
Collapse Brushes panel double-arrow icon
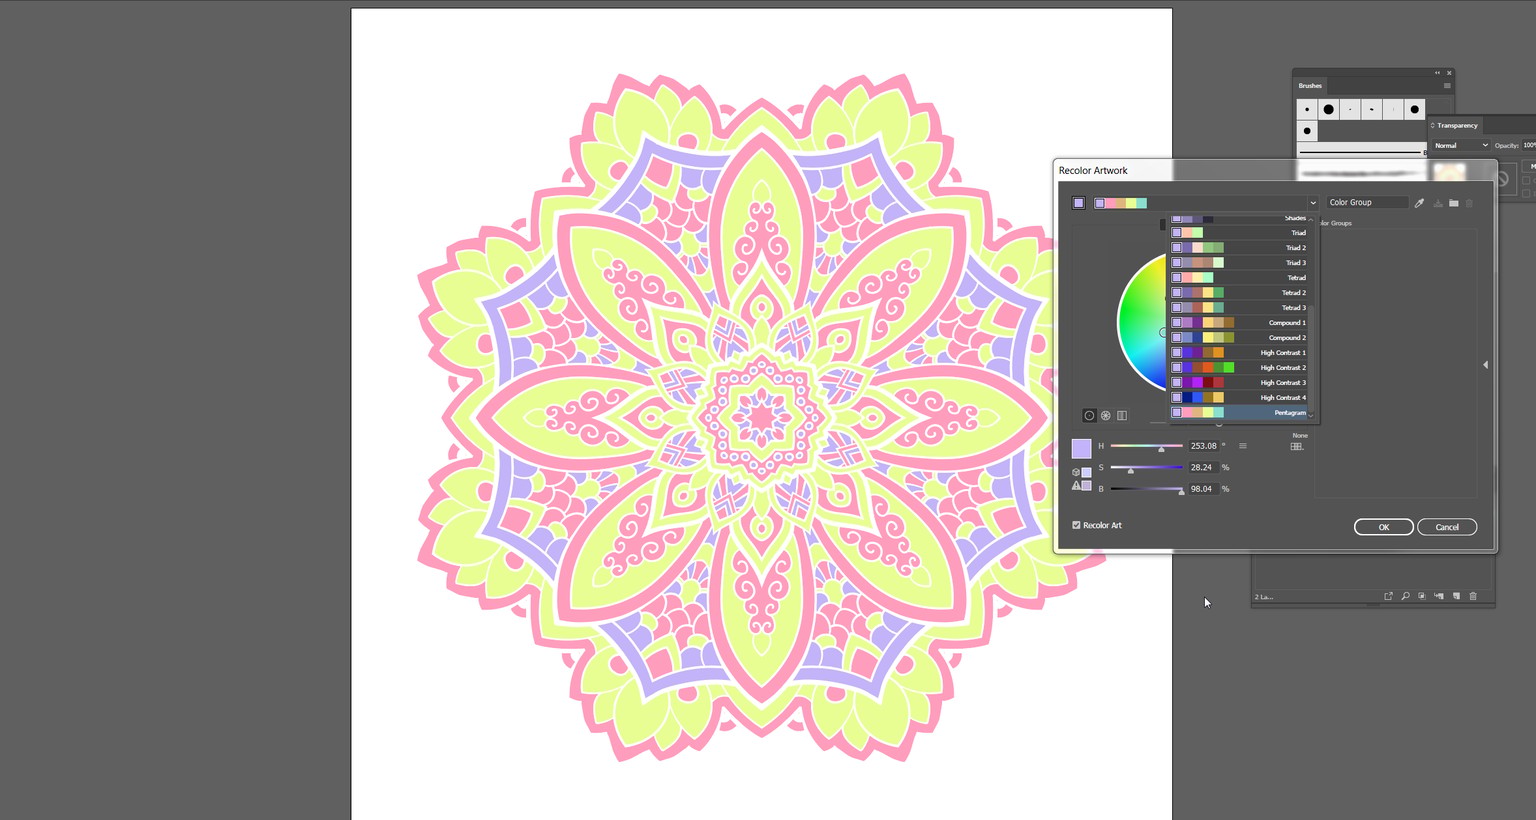pos(1437,73)
